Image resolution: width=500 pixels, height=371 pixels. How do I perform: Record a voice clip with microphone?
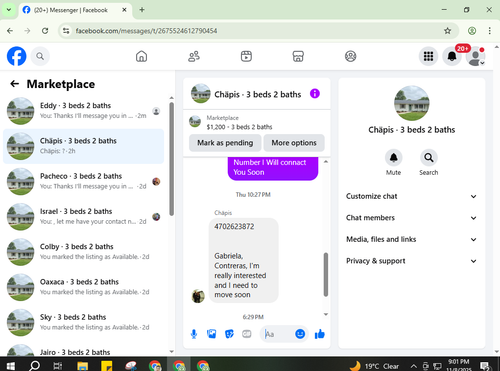pyautogui.click(x=194, y=334)
